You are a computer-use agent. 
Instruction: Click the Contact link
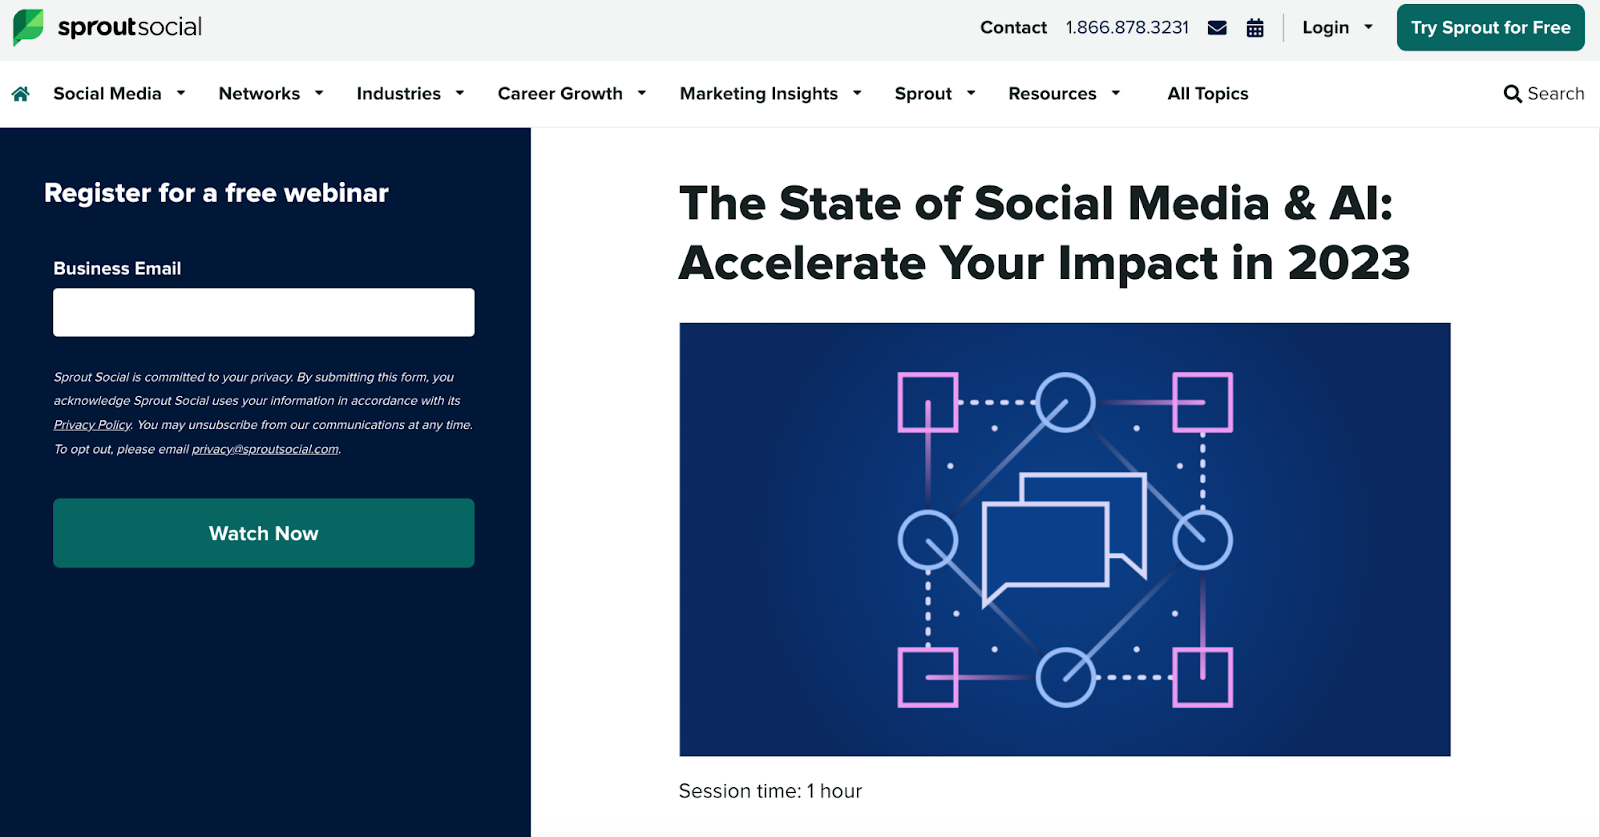coord(1013,28)
